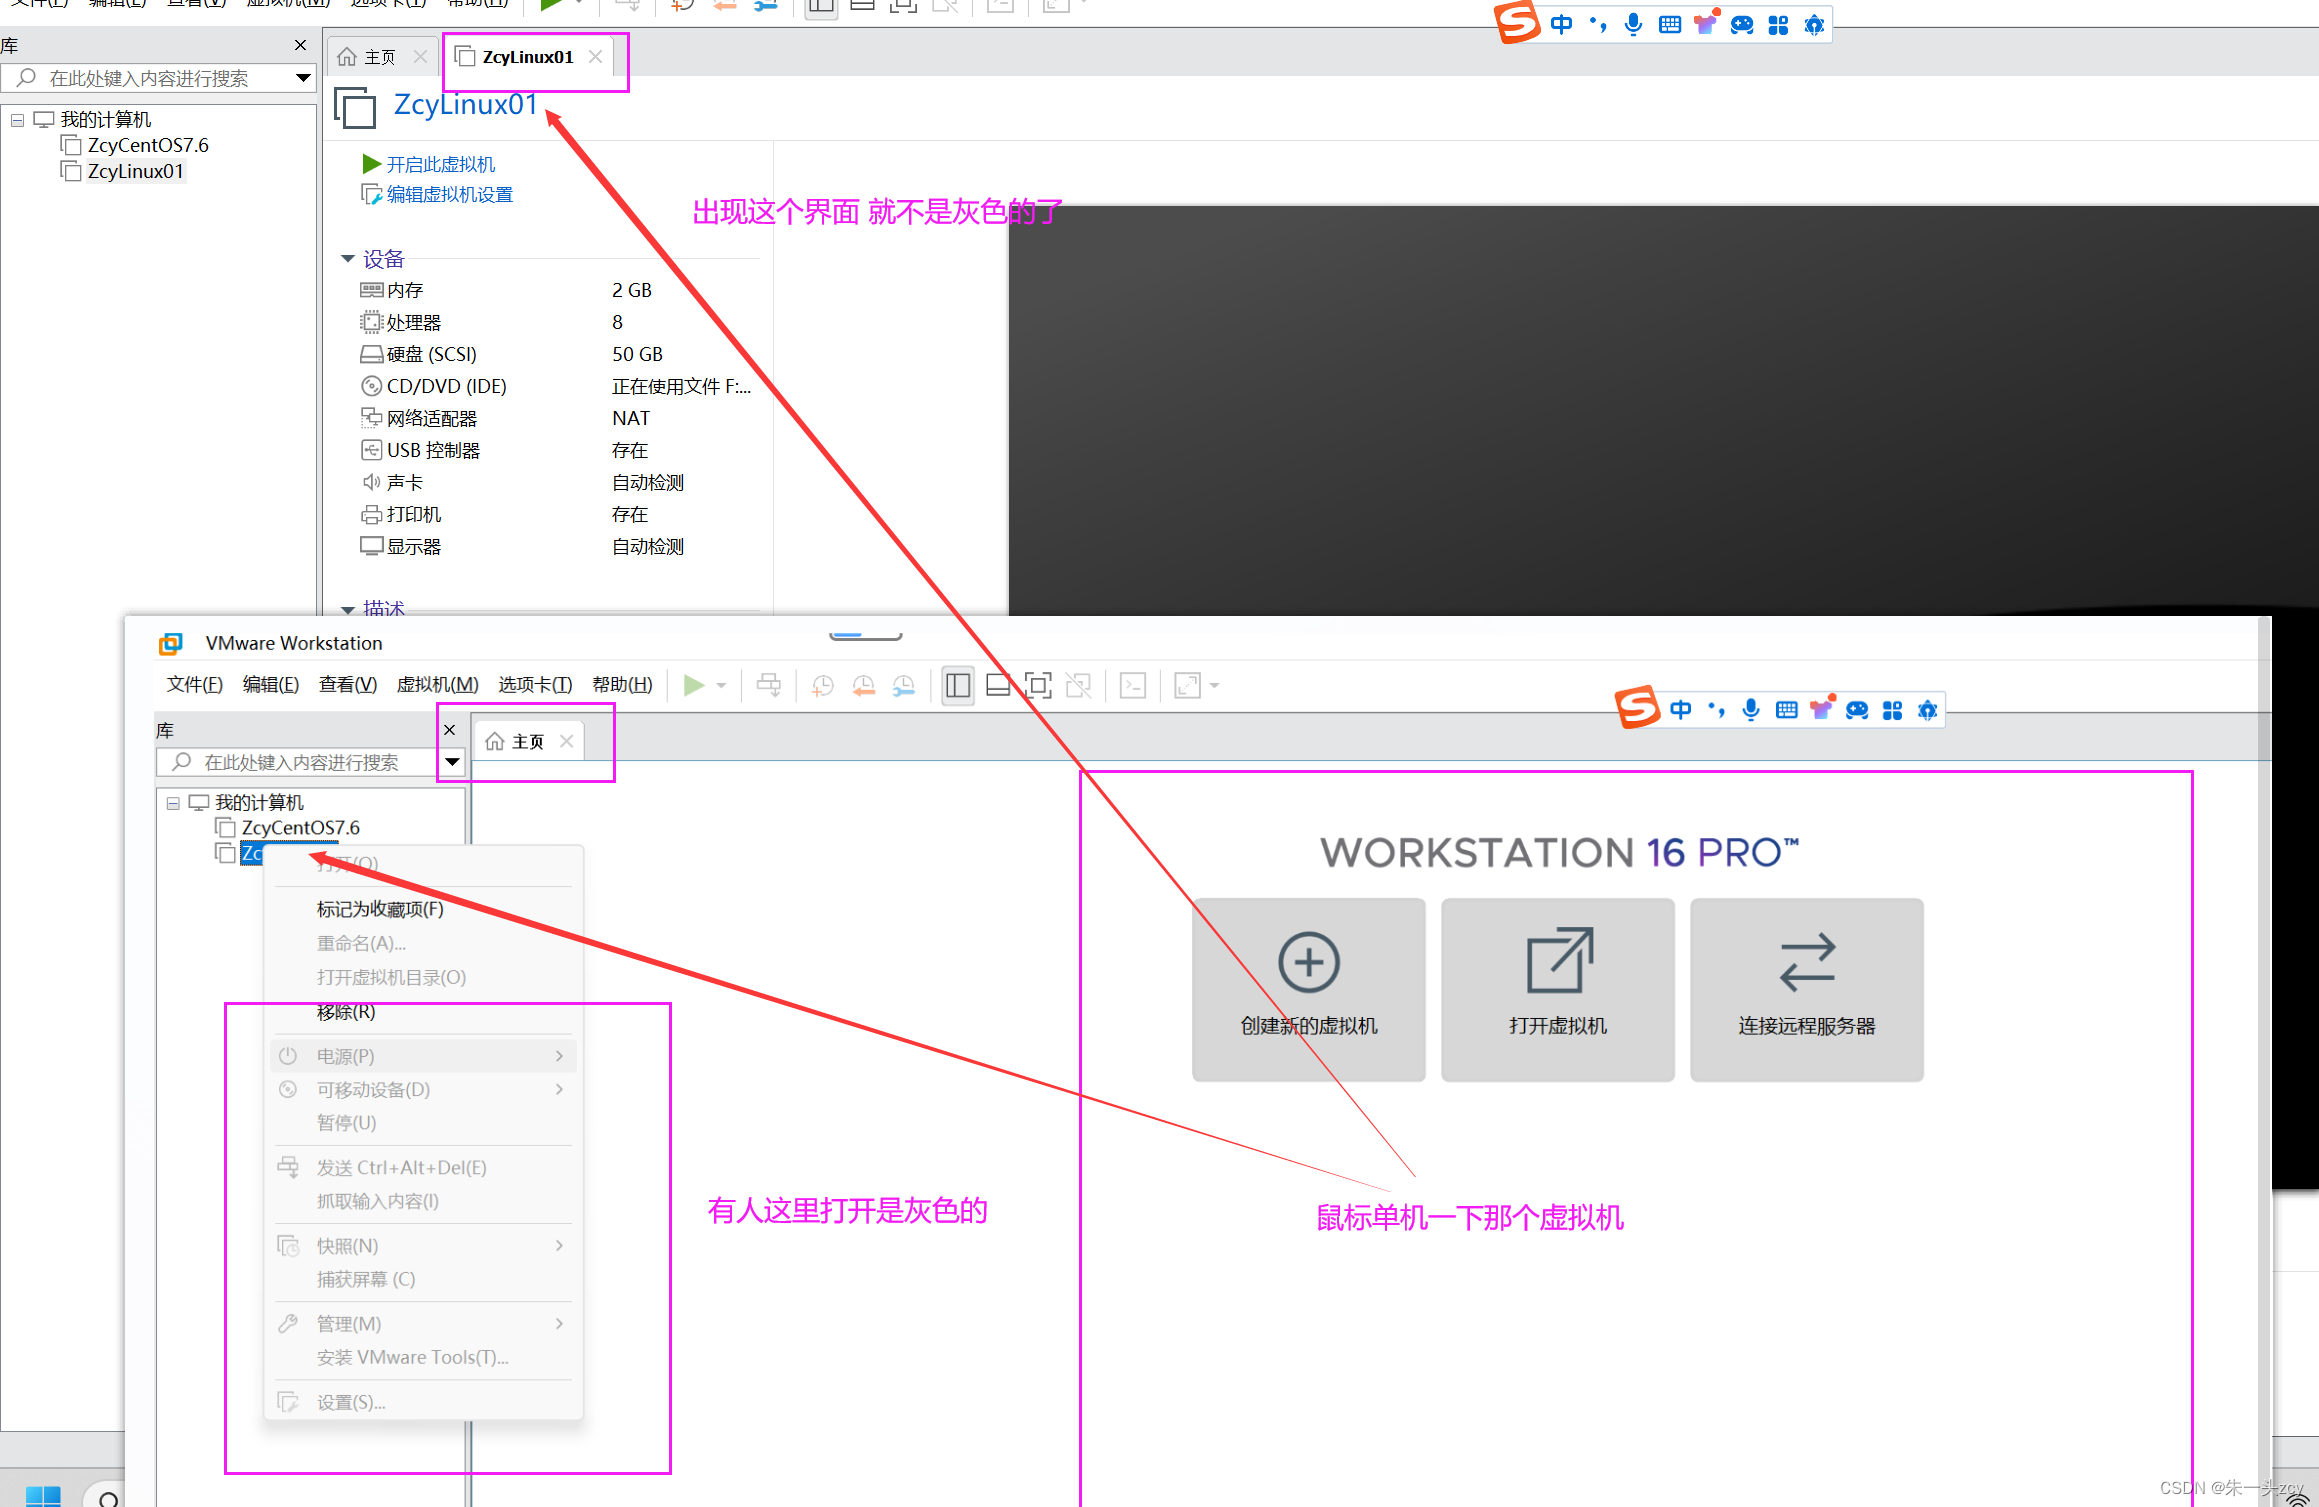2319x1507 pixels.
Task: Choose 移除(R) from context menu
Action: pyautogui.click(x=346, y=1012)
